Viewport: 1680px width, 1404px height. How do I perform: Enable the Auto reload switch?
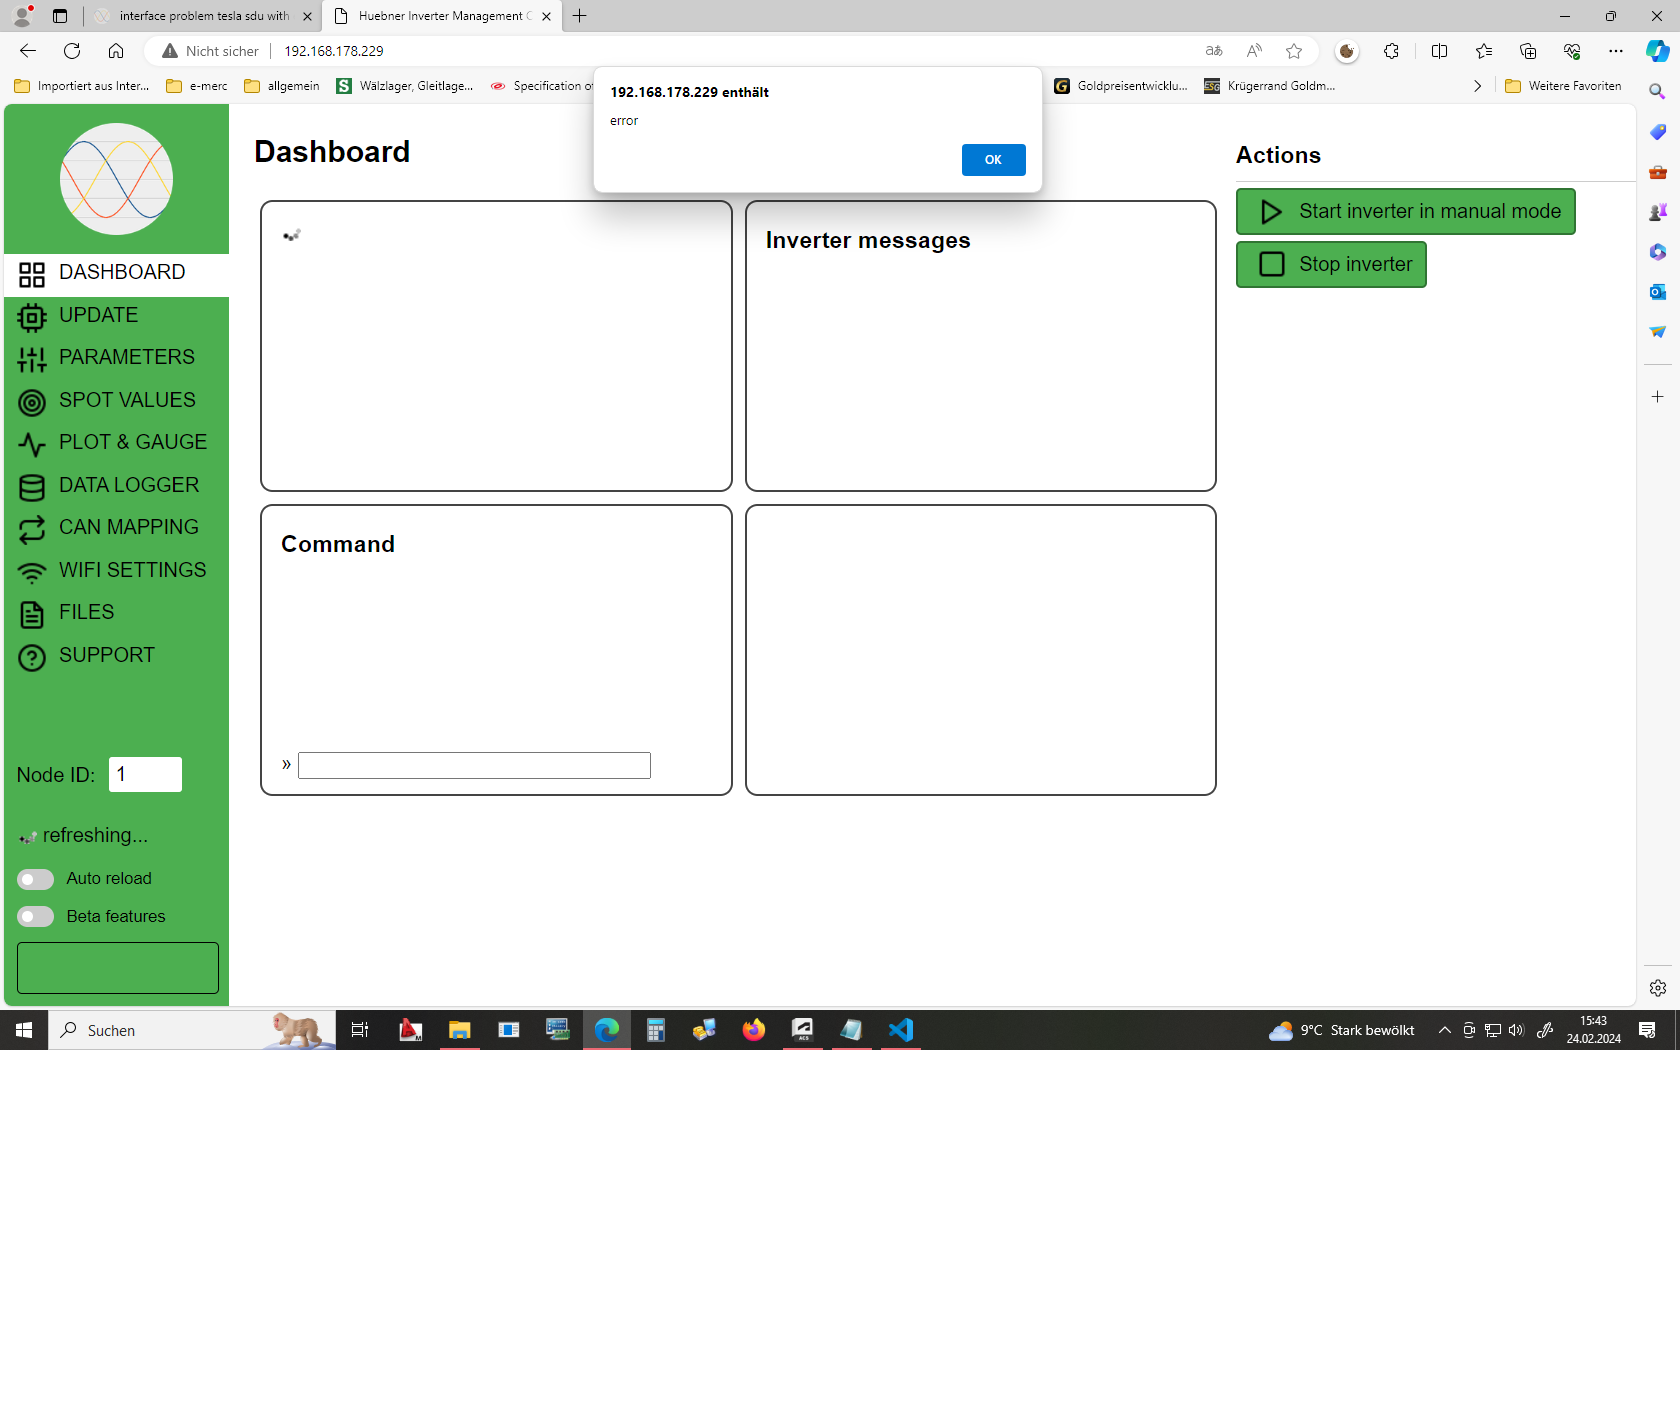click(36, 879)
